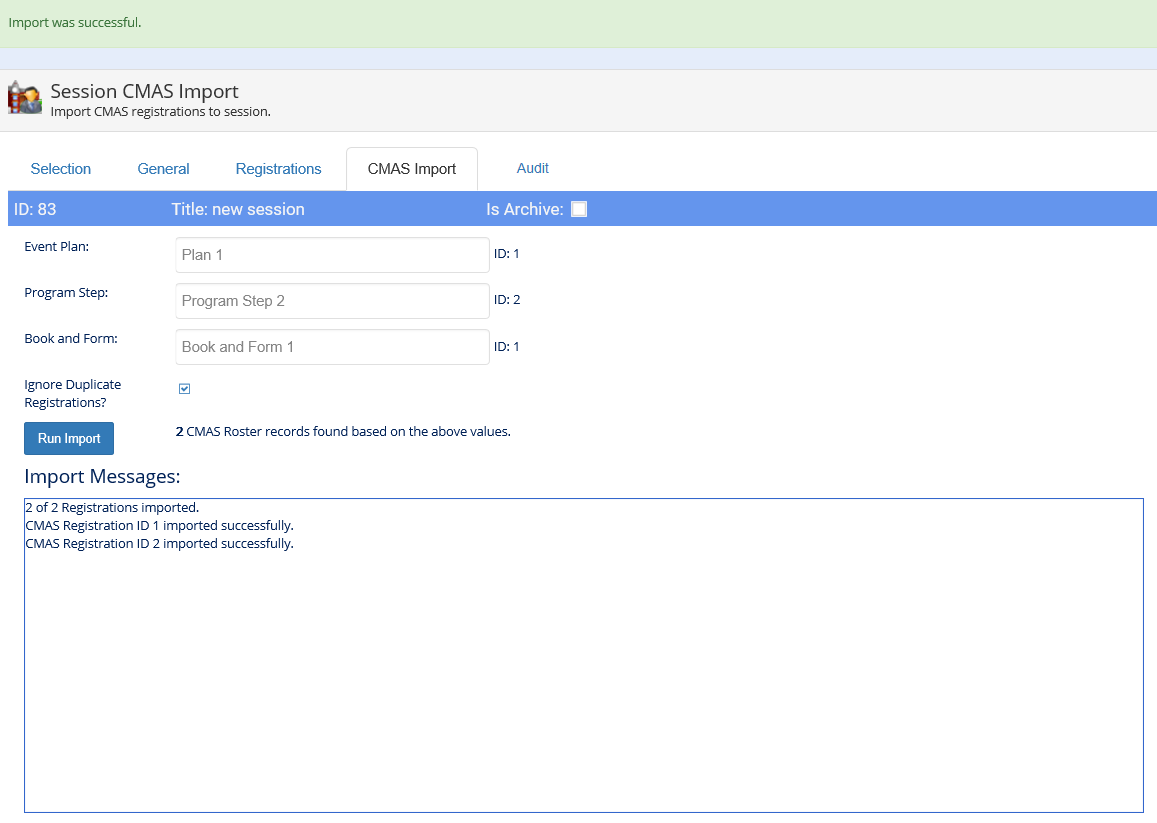The height and width of the screenshot is (823, 1157).
Task: Click the Session CMAS Import header icon
Action: point(25,98)
